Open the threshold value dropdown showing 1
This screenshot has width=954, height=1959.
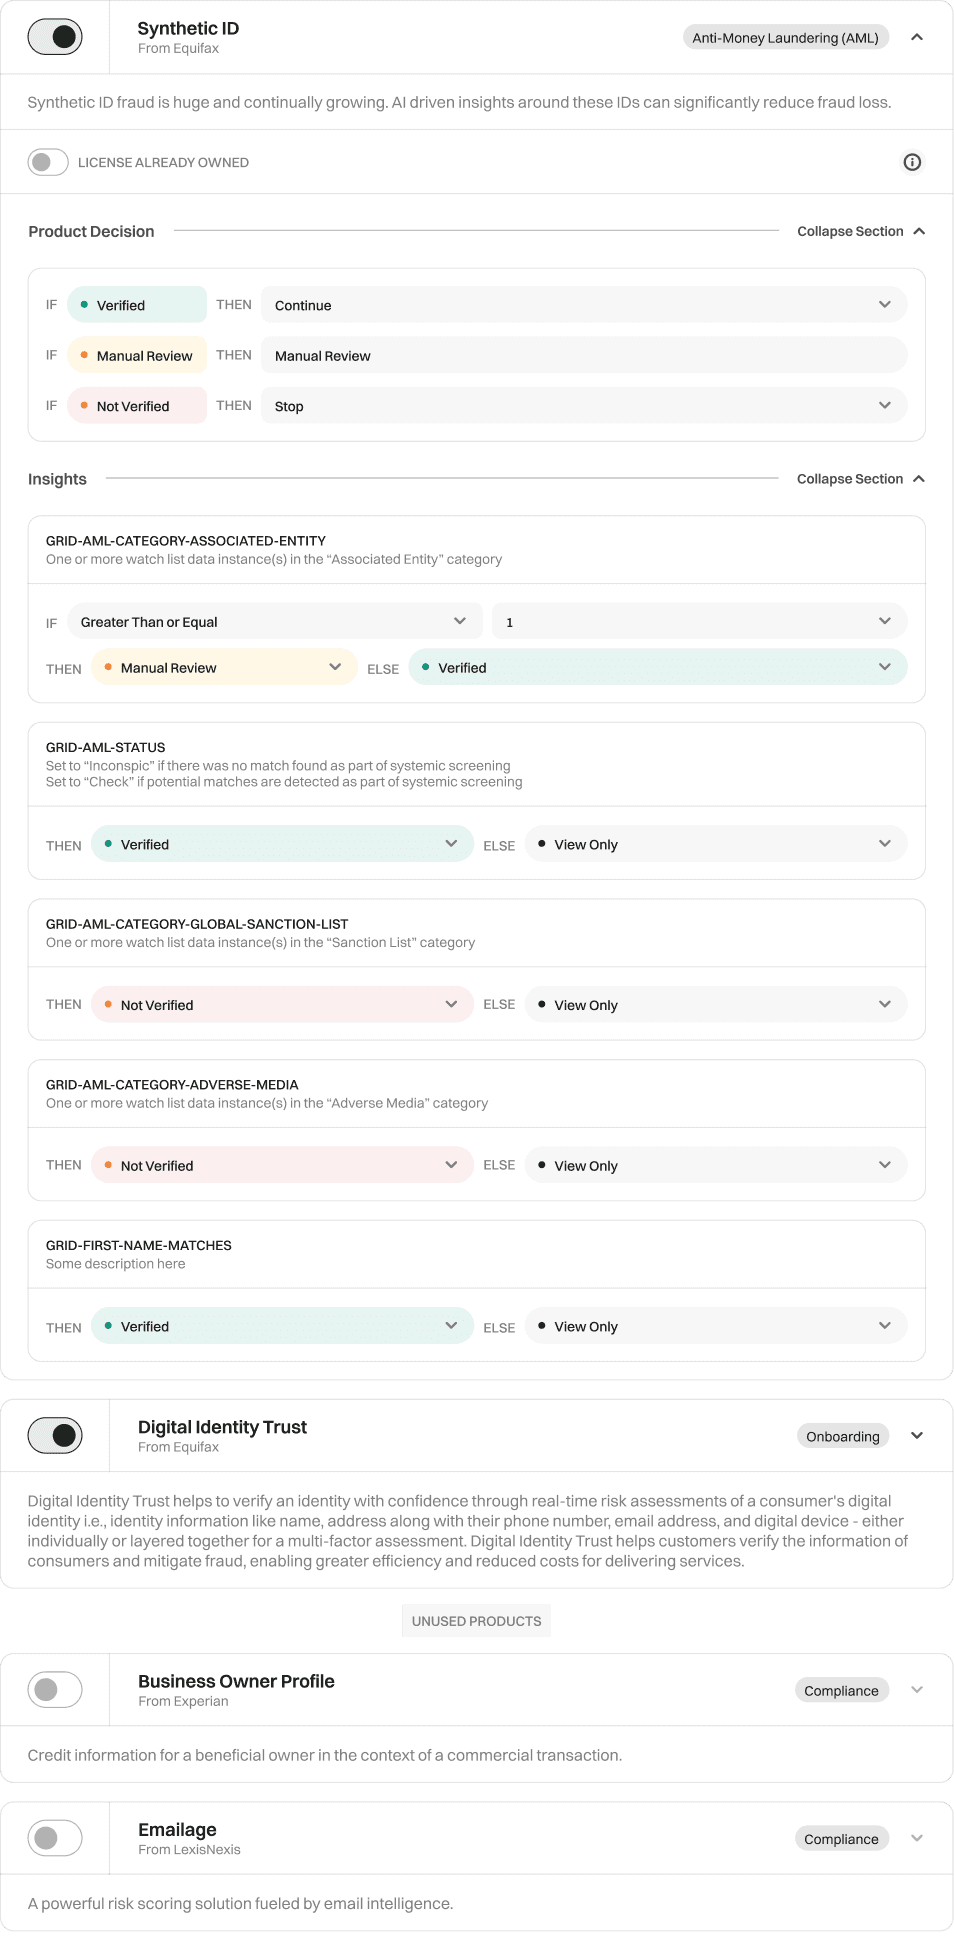tap(700, 621)
